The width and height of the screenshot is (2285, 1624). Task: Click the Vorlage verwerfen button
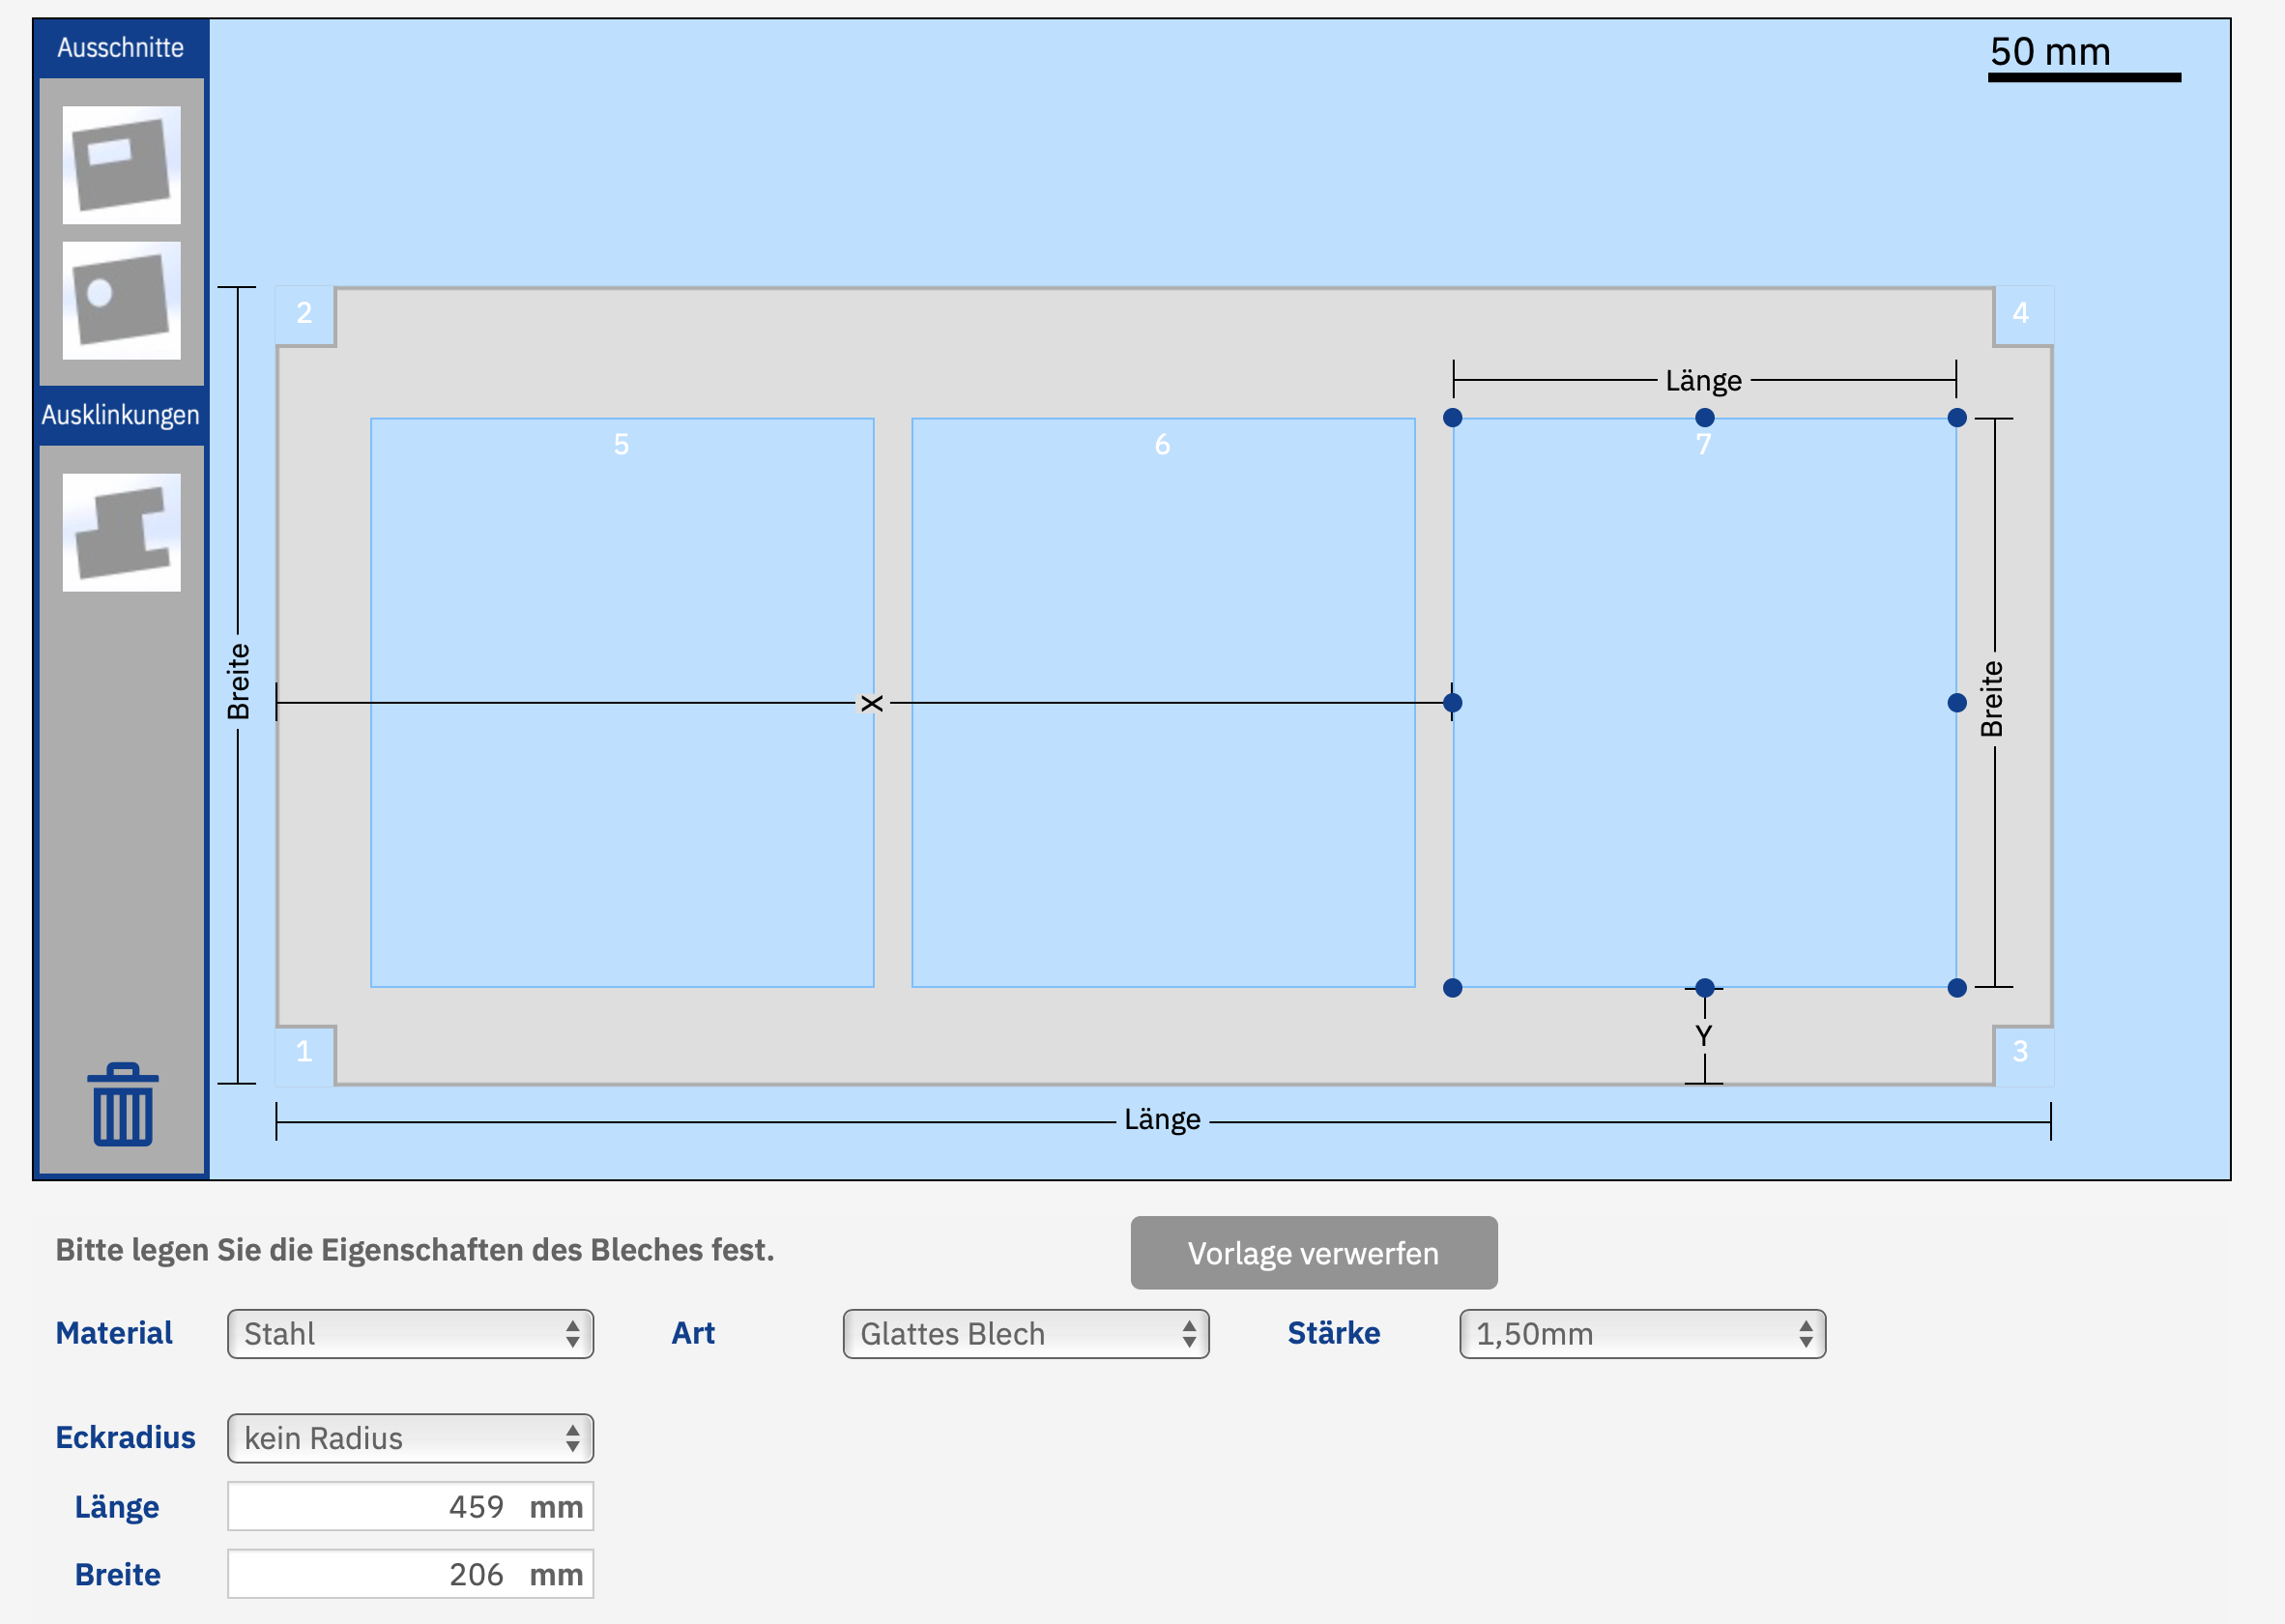click(x=1313, y=1253)
